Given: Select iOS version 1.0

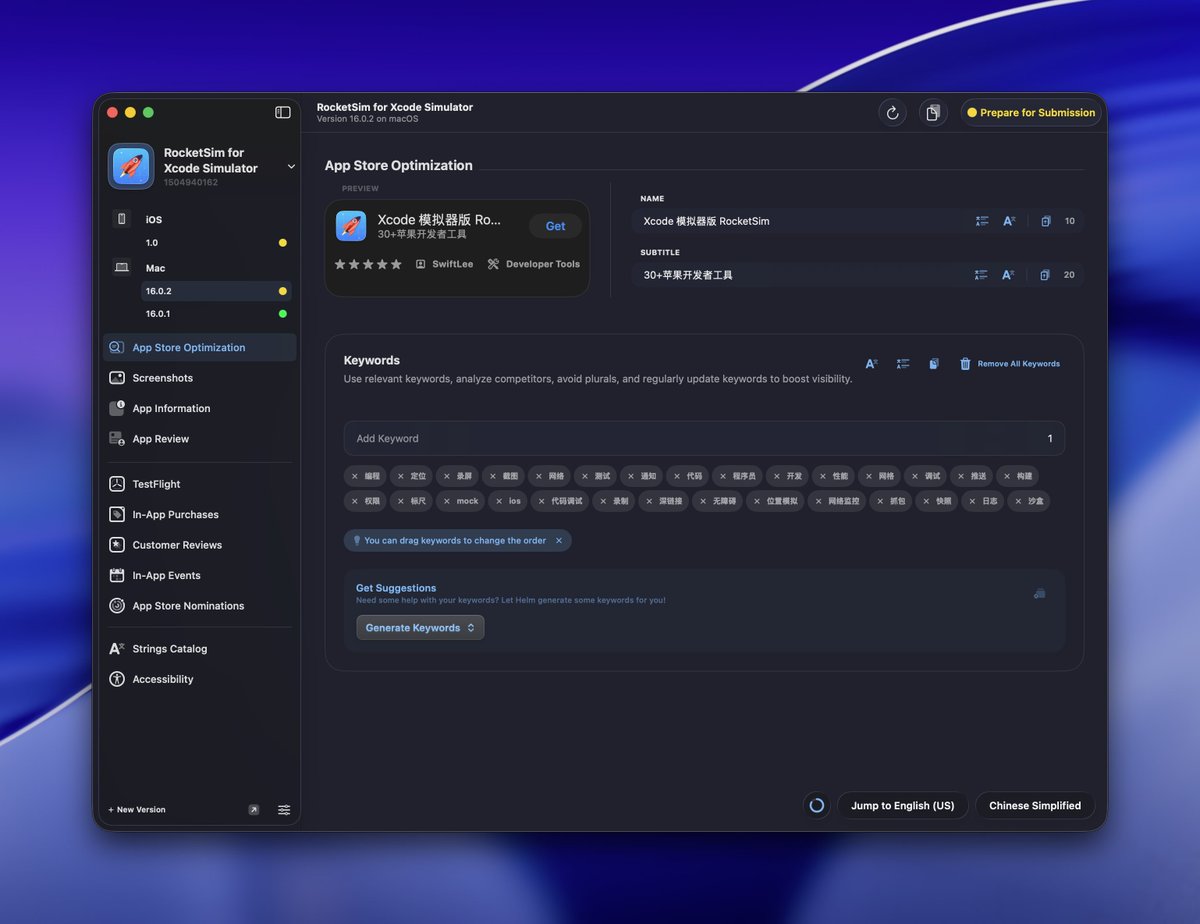Looking at the screenshot, I should click(x=215, y=243).
